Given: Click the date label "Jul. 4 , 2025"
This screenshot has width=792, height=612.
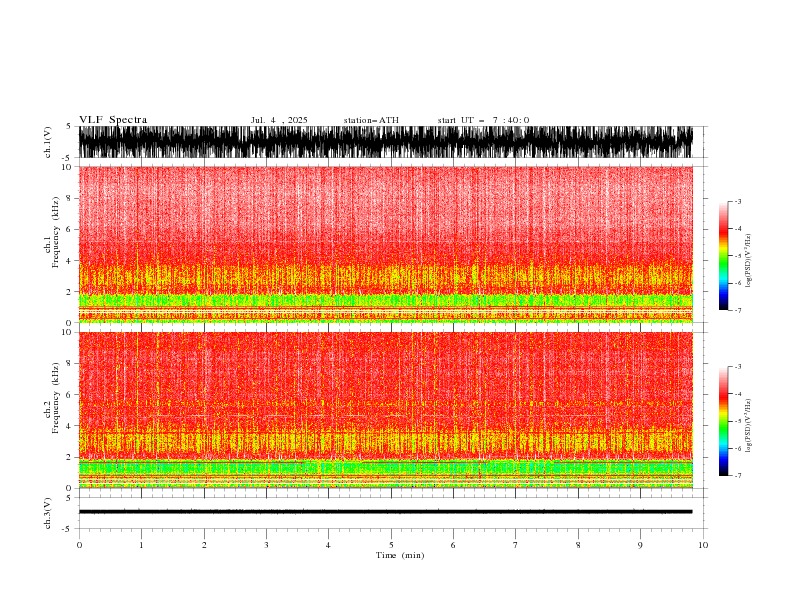Looking at the screenshot, I should click(279, 120).
